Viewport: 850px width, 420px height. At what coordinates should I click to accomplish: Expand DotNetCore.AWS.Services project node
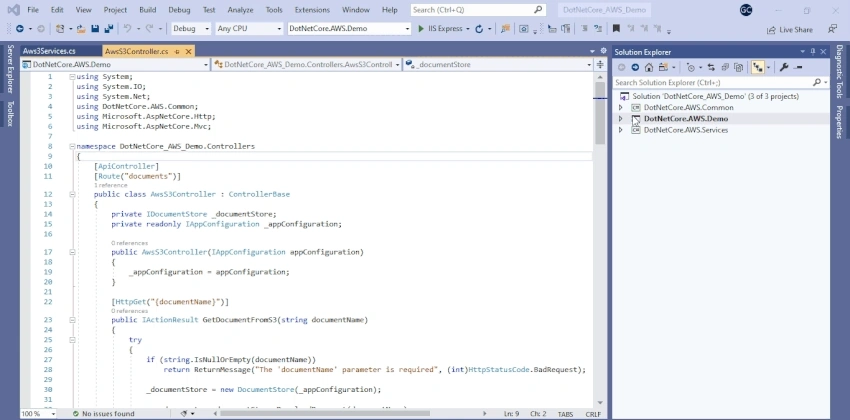(x=621, y=130)
